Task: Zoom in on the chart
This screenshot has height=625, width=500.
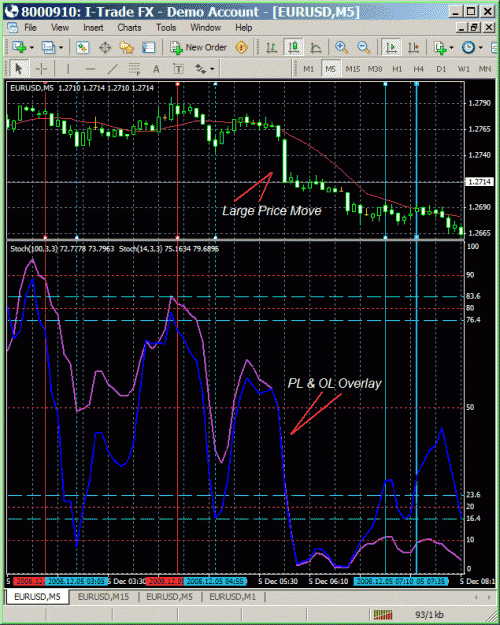Action: [x=341, y=47]
